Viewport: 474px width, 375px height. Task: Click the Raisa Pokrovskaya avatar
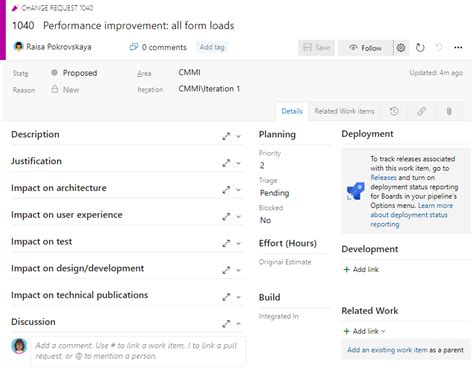click(19, 46)
